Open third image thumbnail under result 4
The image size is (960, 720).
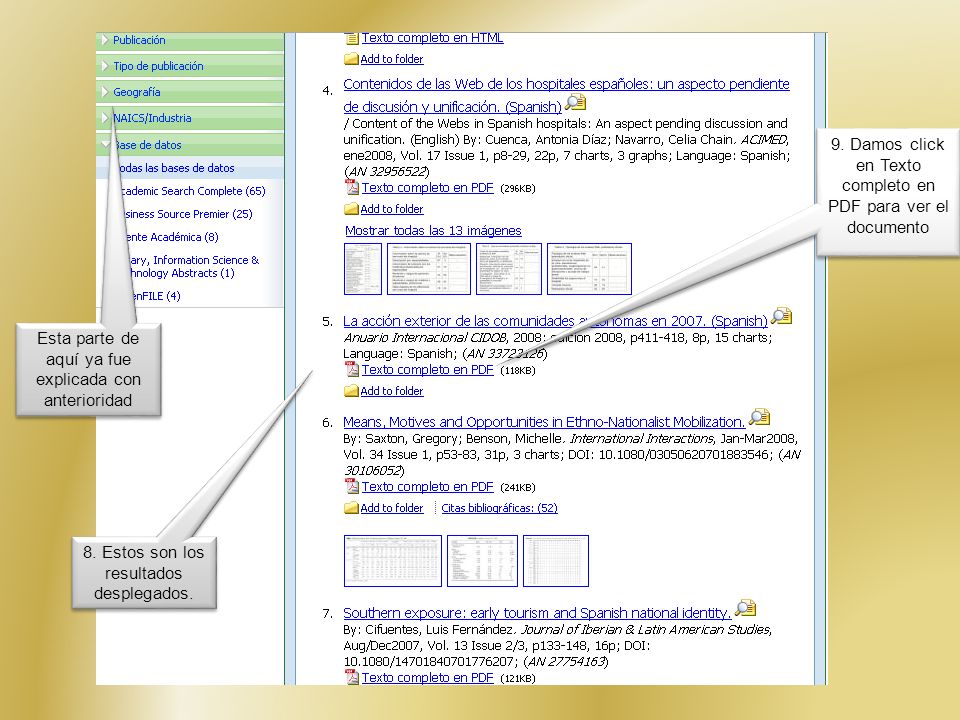tap(509, 269)
